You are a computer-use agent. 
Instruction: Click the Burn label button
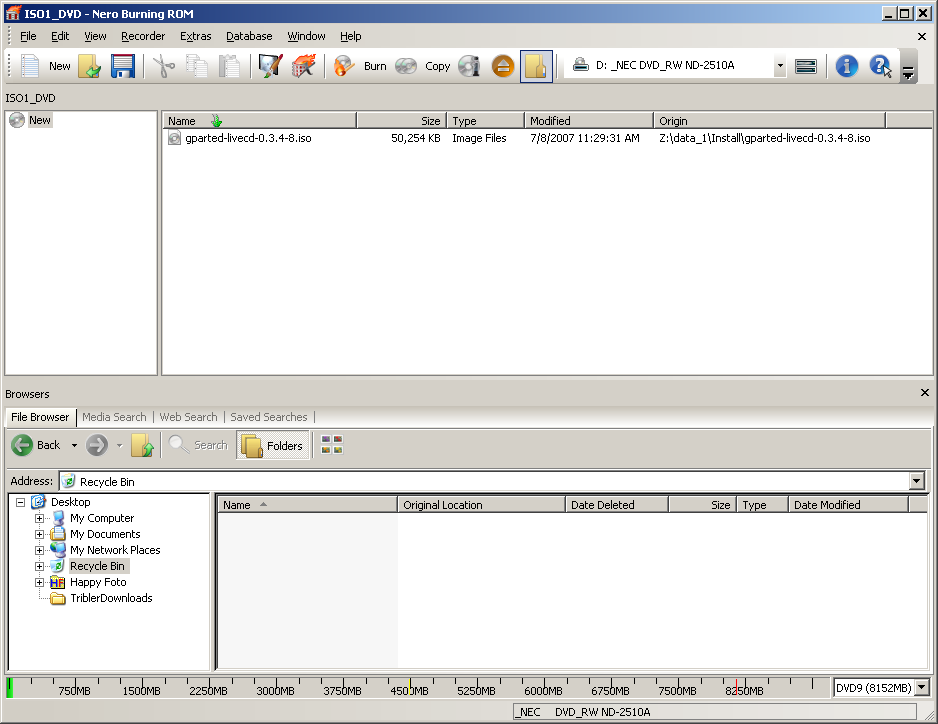pyautogui.click(x=375, y=66)
